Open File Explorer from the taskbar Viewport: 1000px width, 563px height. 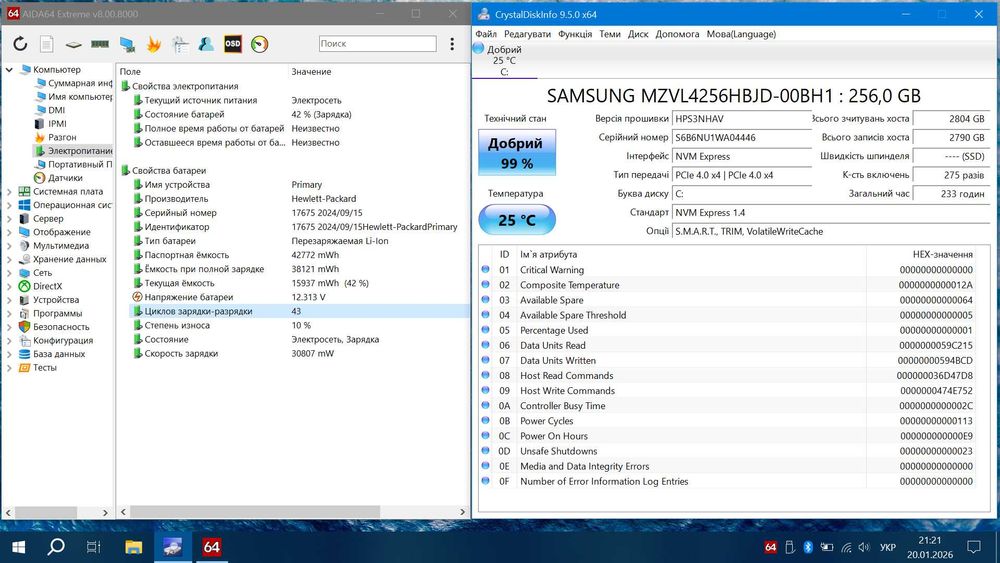(x=133, y=547)
